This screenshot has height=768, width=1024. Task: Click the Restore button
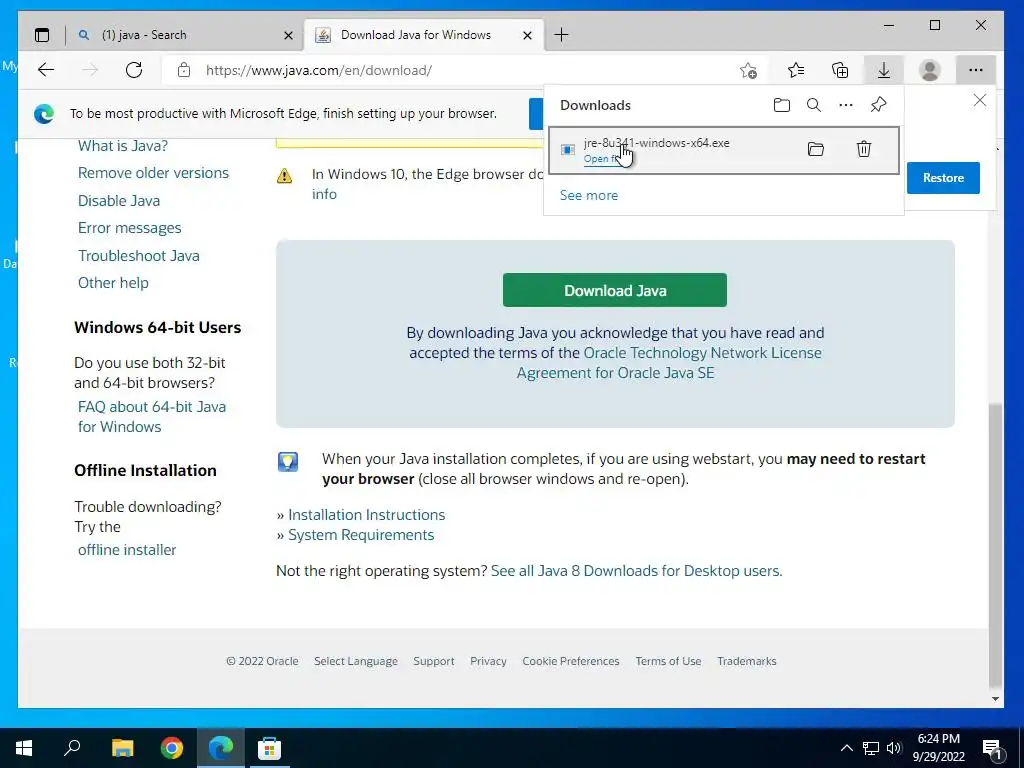[943, 178]
